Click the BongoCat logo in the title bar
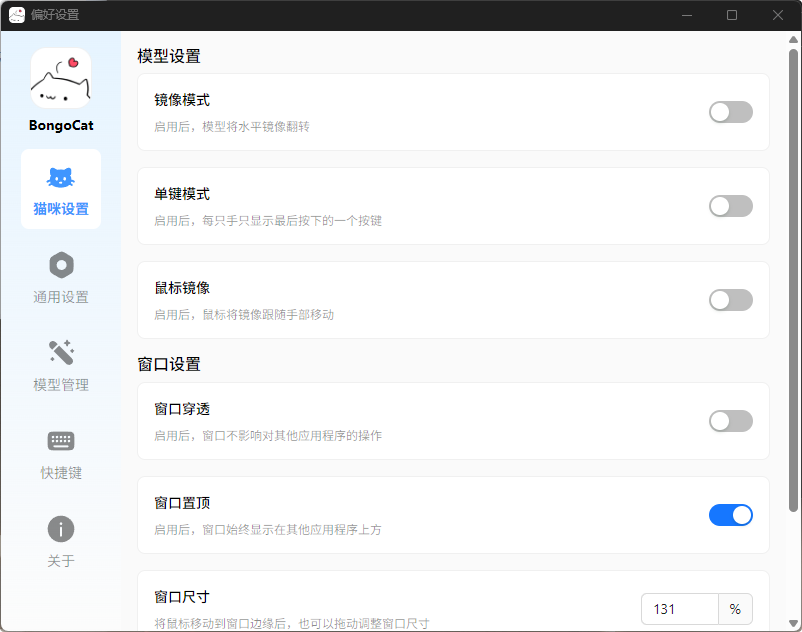Image resolution: width=802 pixels, height=632 pixels. coord(15,14)
